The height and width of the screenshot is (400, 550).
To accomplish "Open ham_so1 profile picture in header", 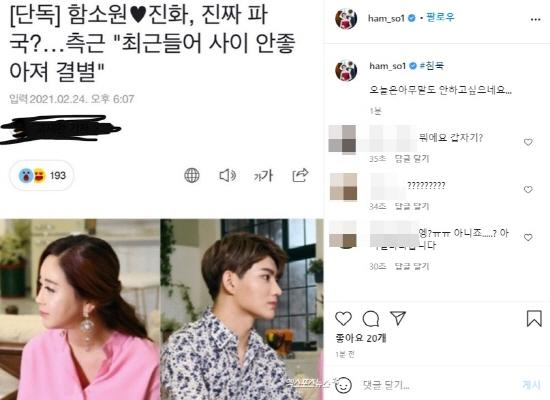I will 346,18.
